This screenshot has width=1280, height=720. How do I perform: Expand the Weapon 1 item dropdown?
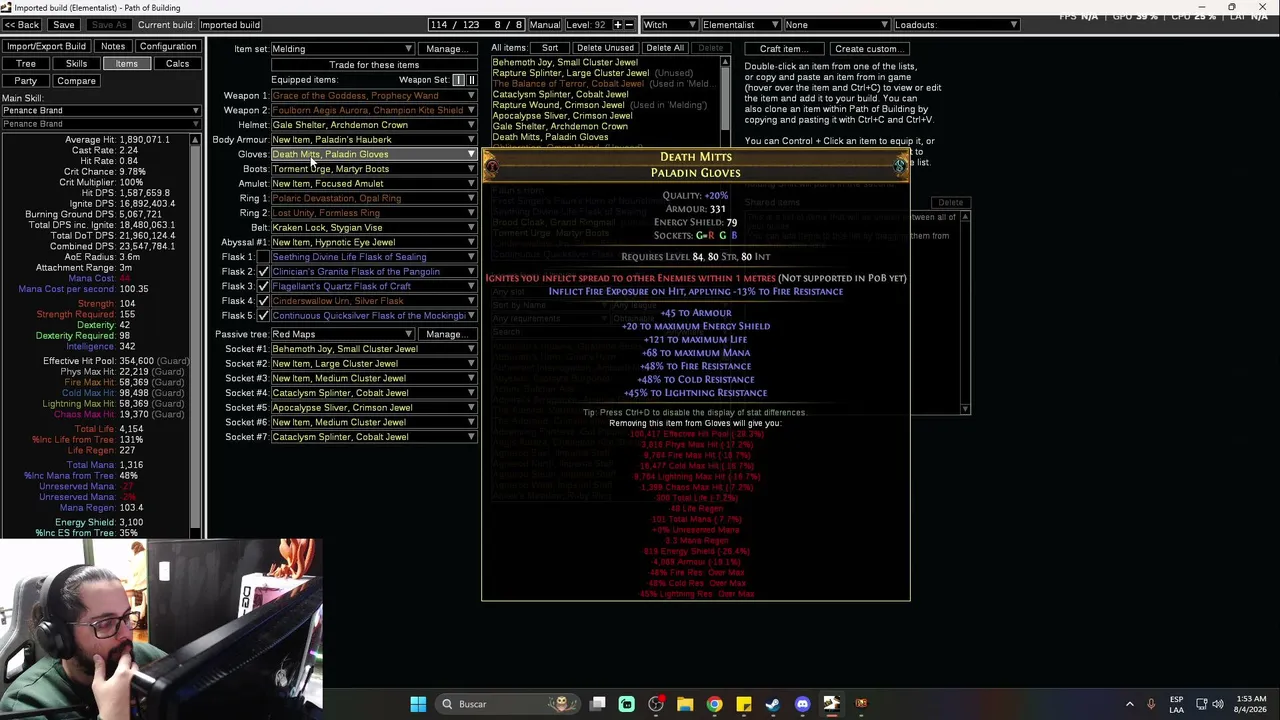click(x=374, y=96)
